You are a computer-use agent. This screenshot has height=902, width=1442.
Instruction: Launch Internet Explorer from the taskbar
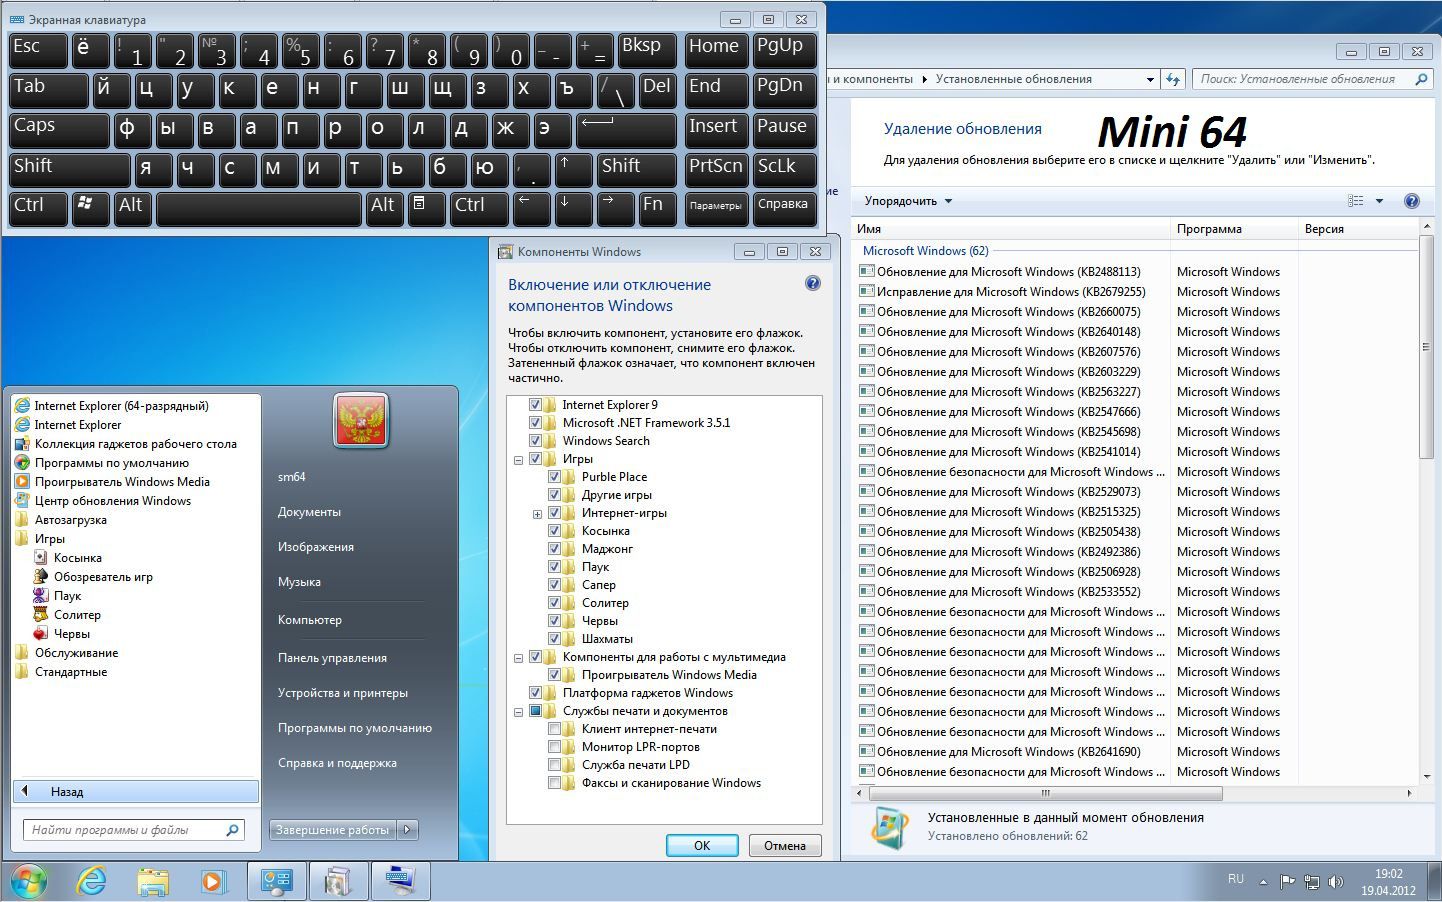92,881
